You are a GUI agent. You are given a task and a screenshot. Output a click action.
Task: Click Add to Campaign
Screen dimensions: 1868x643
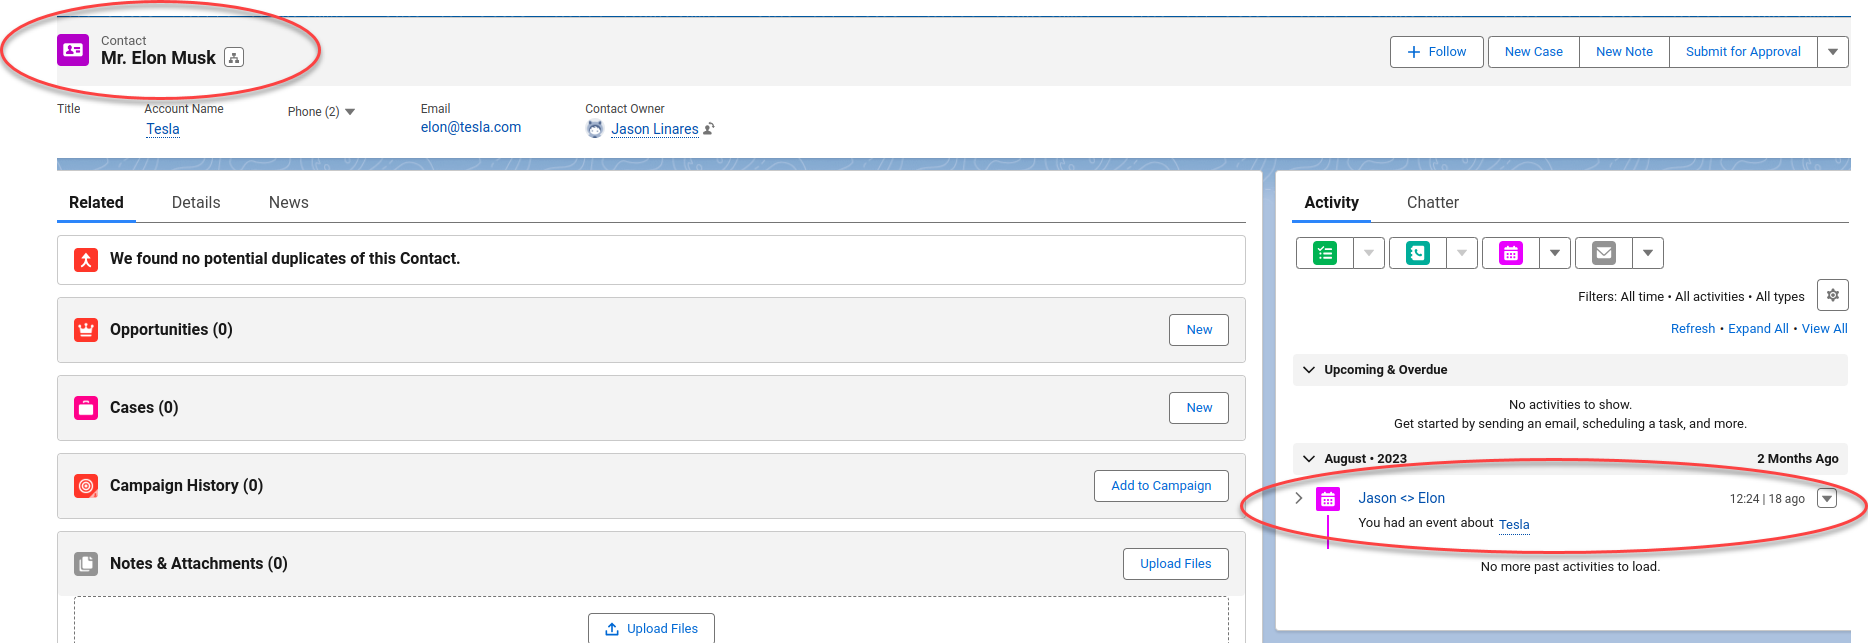1161,486
